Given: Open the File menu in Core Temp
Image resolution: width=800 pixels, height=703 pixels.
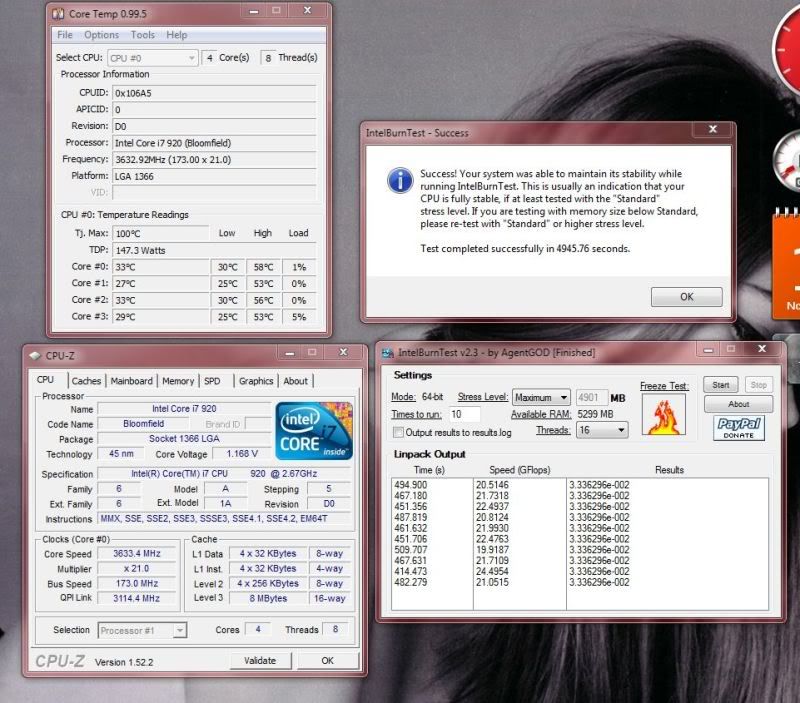Looking at the screenshot, I should click(x=65, y=35).
